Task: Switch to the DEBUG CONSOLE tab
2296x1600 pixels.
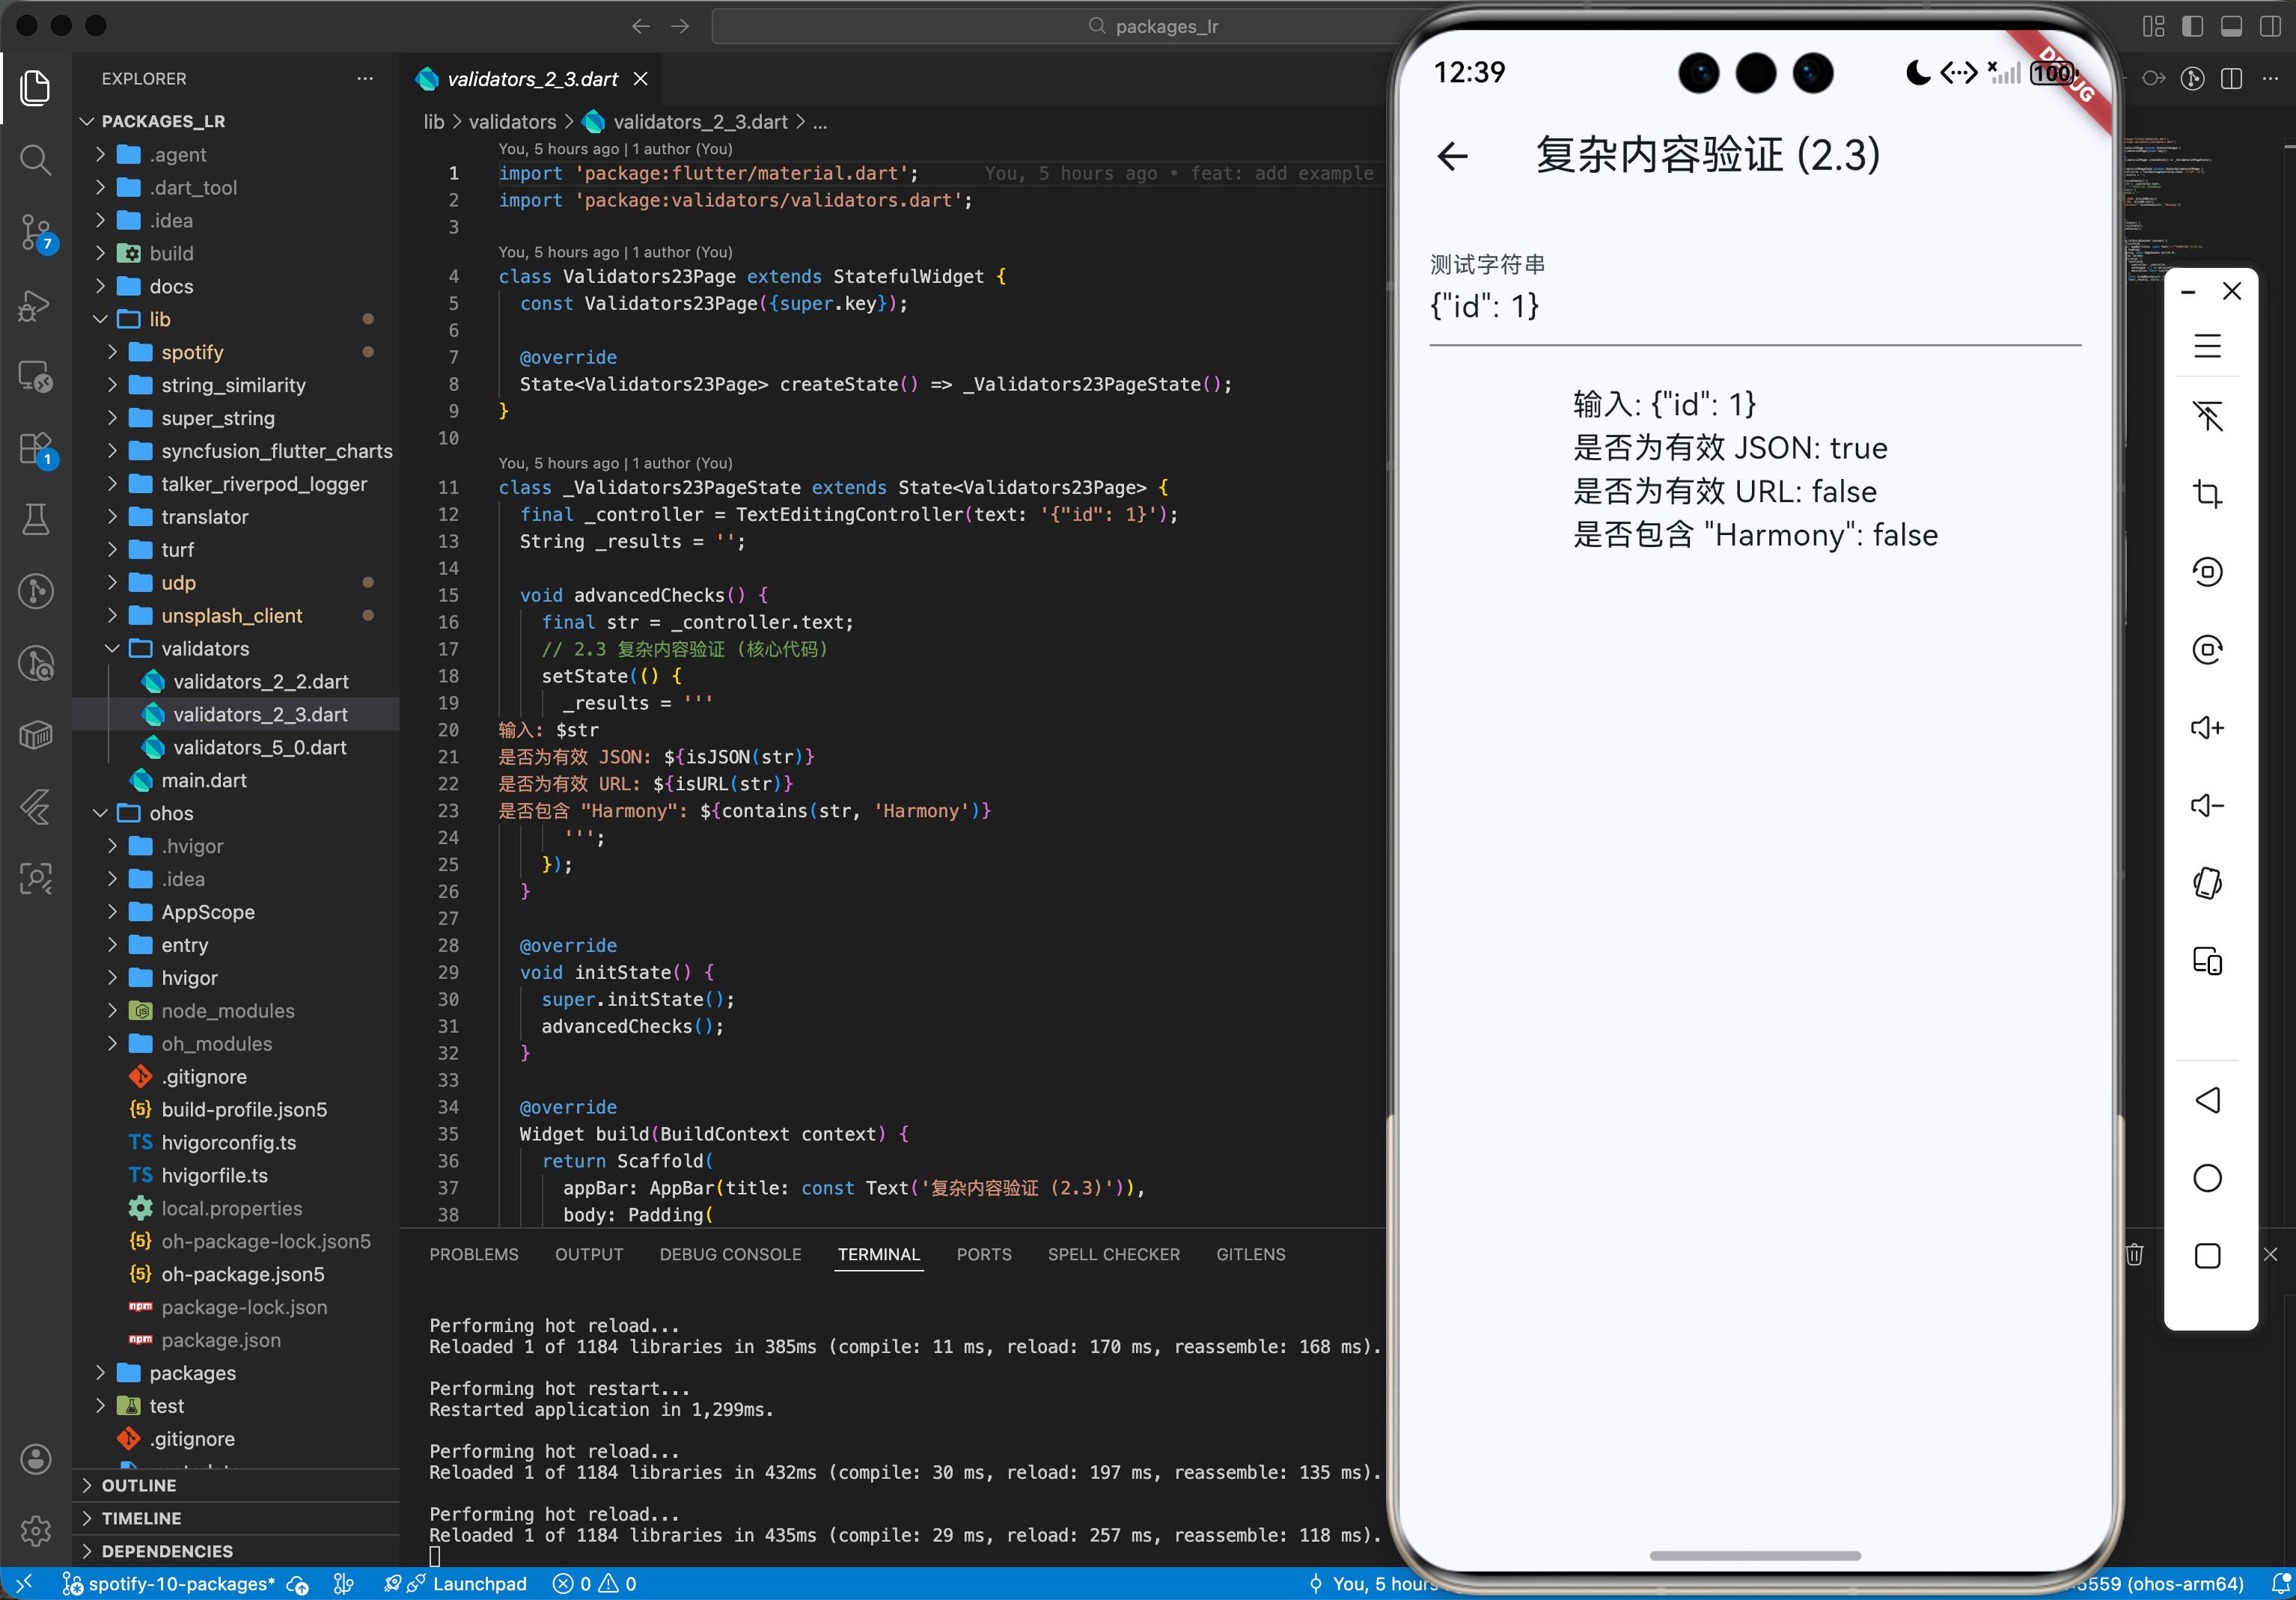Action: click(730, 1254)
